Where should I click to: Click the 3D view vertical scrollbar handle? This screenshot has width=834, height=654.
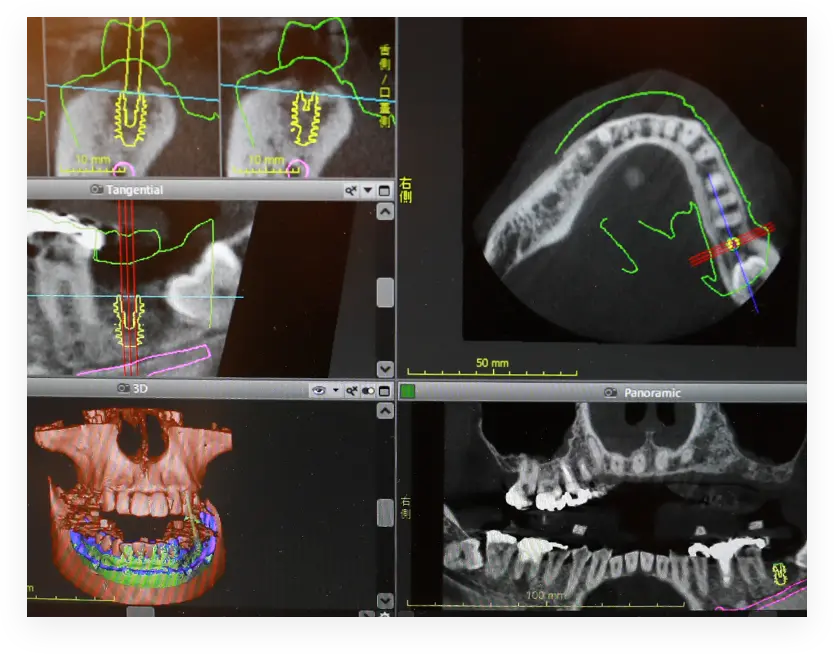(x=384, y=512)
